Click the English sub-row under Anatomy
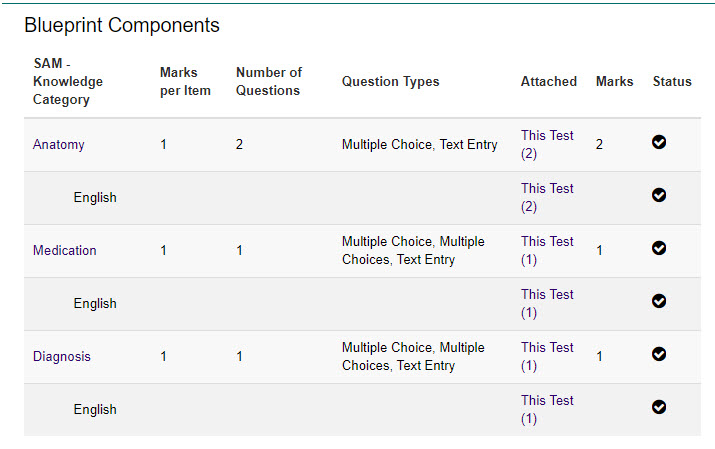The image size is (715, 449). click(95, 198)
